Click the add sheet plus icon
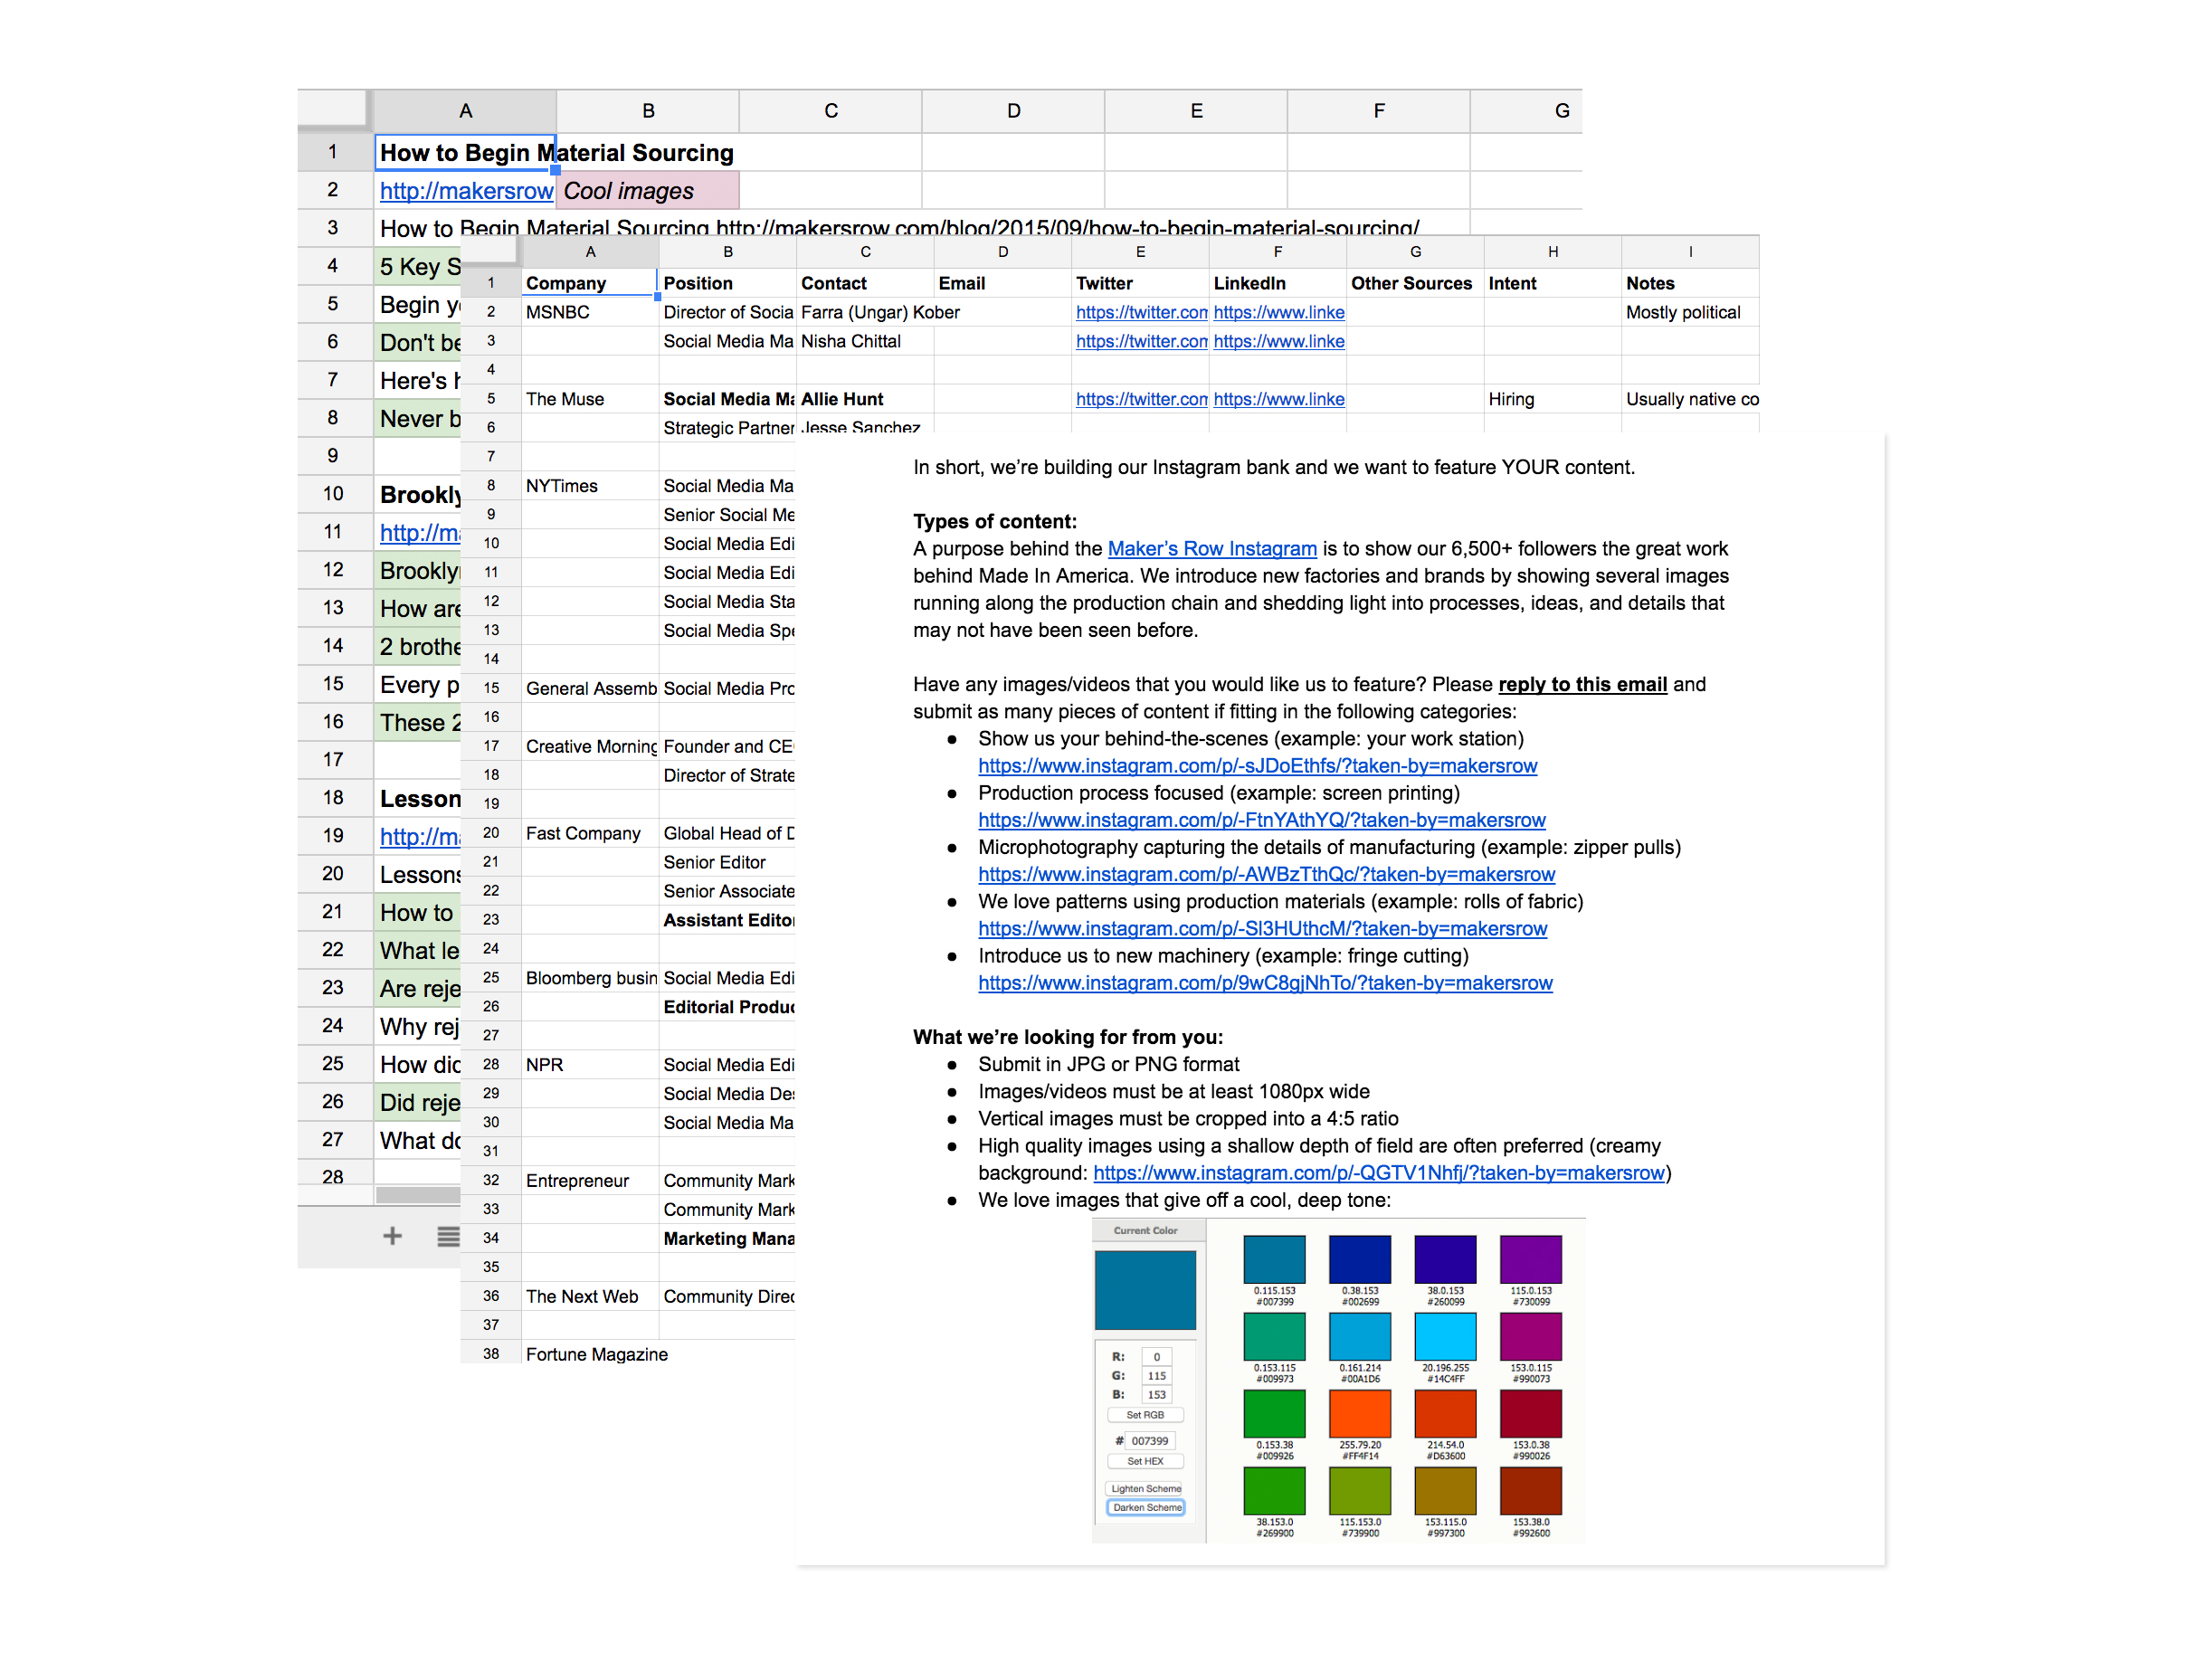The width and height of the screenshot is (2185, 1680). pos(392,1236)
